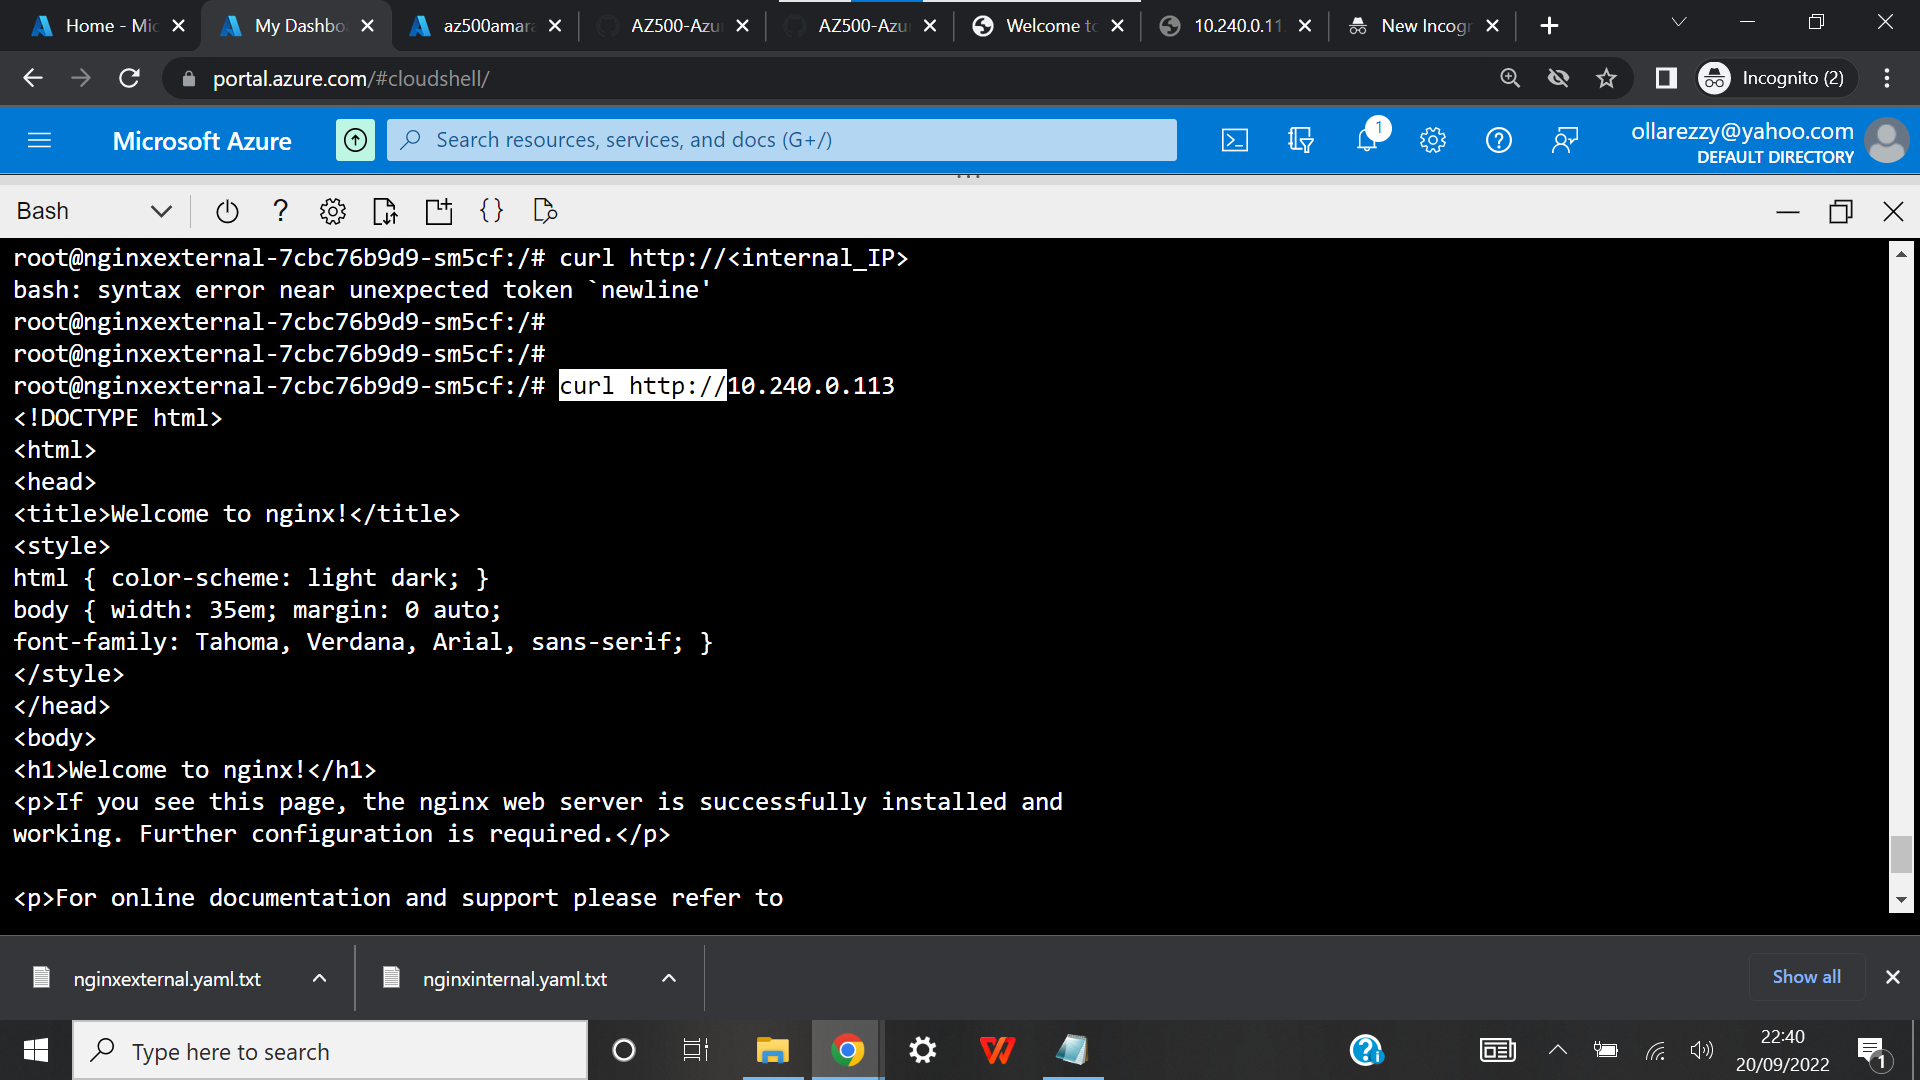Click the Show all downloads button
The width and height of the screenshot is (1920, 1080).
(1805, 977)
